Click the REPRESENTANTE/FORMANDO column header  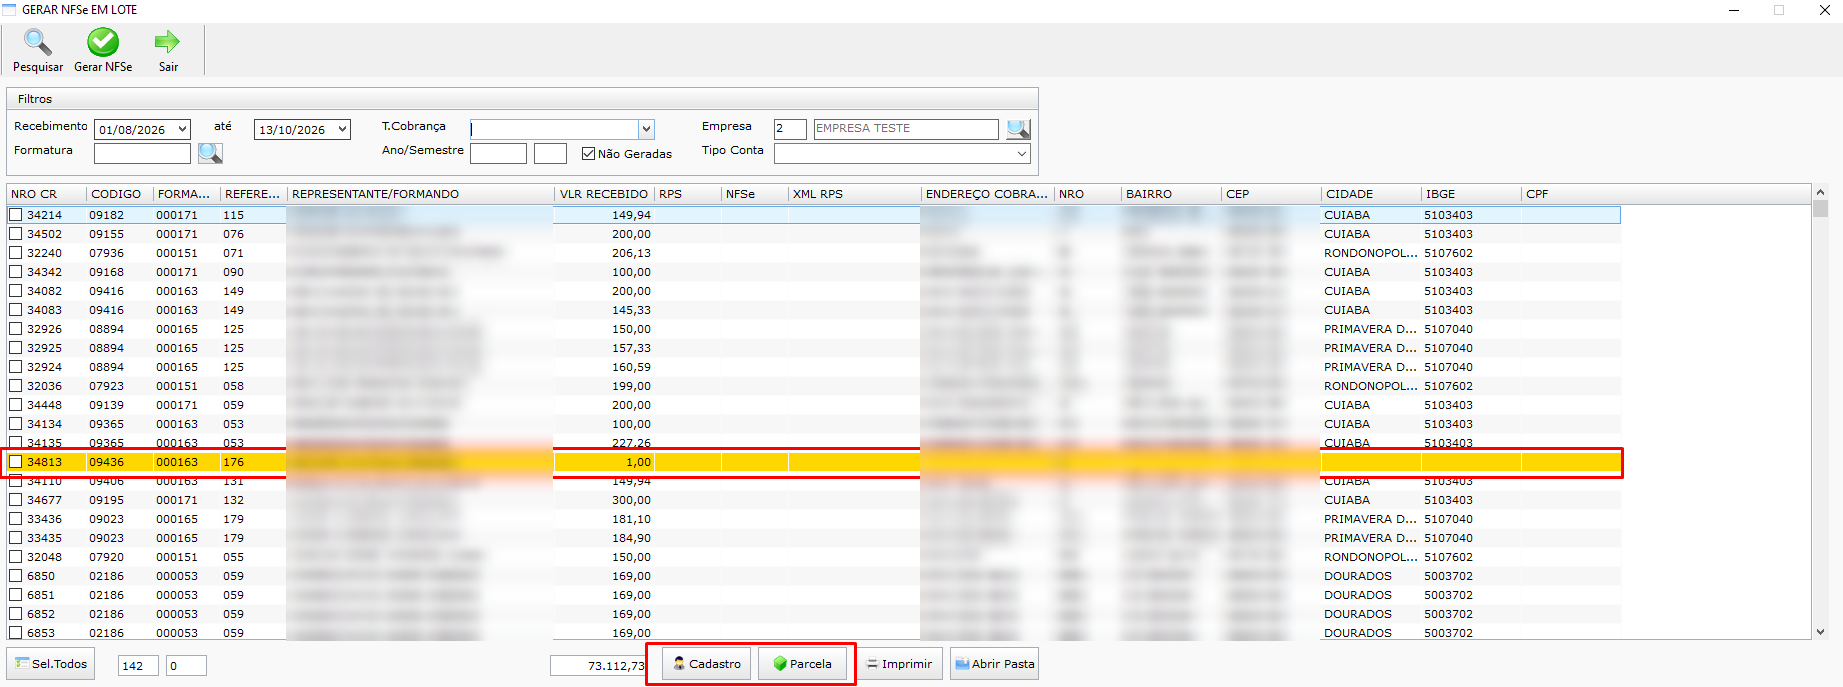click(421, 194)
